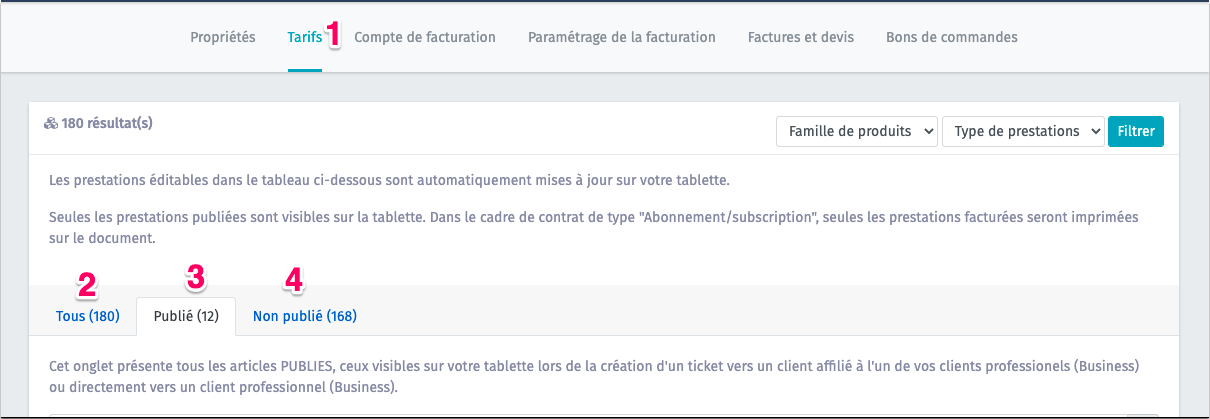The height and width of the screenshot is (419, 1210).
Task: Click the "Cet onglet présente" description paragraph
Action: pos(594,376)
